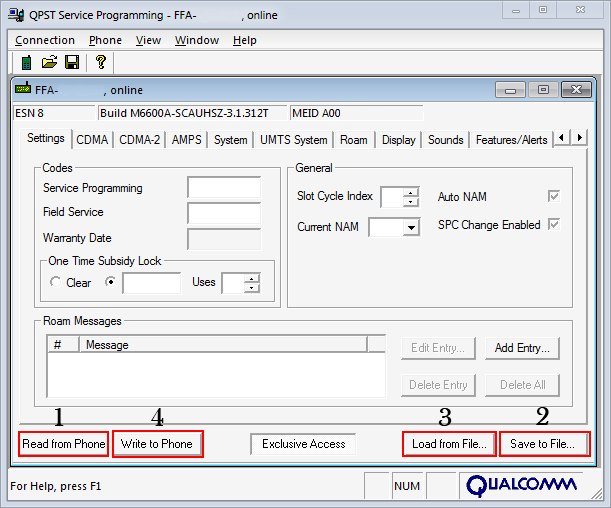Switch to the Roam tab

353,140
